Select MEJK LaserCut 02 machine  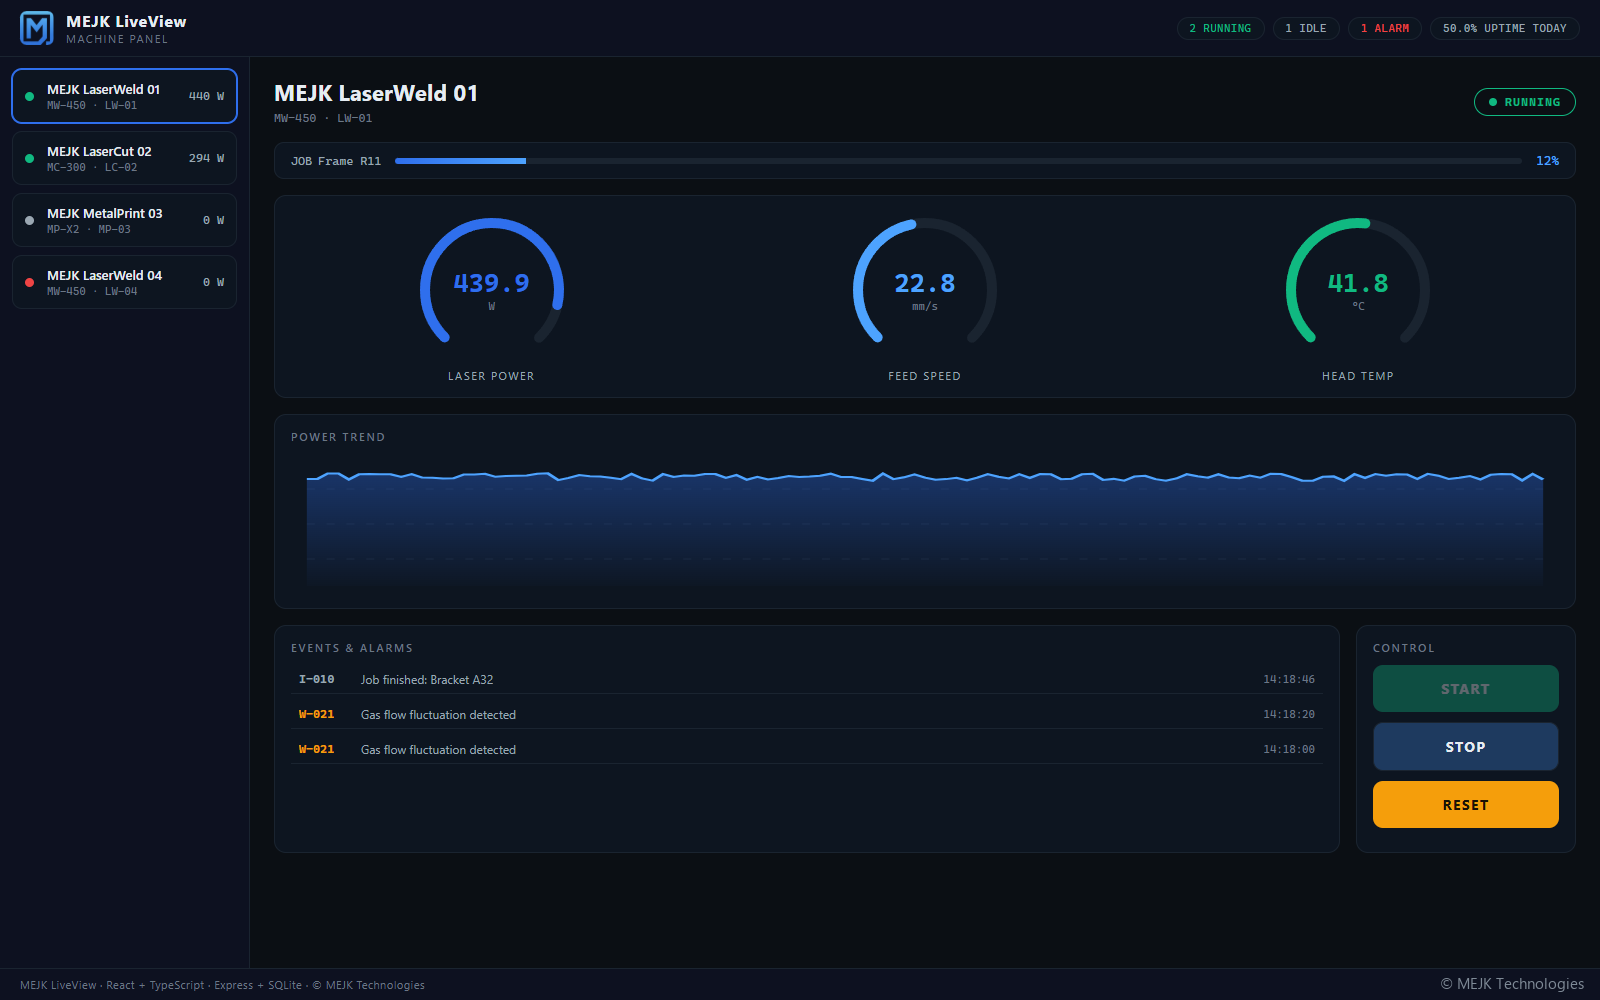[x=124, y=158]
